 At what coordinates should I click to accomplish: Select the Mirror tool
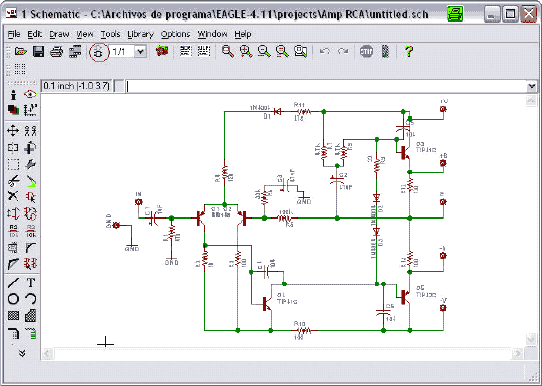tap(13, 148)
